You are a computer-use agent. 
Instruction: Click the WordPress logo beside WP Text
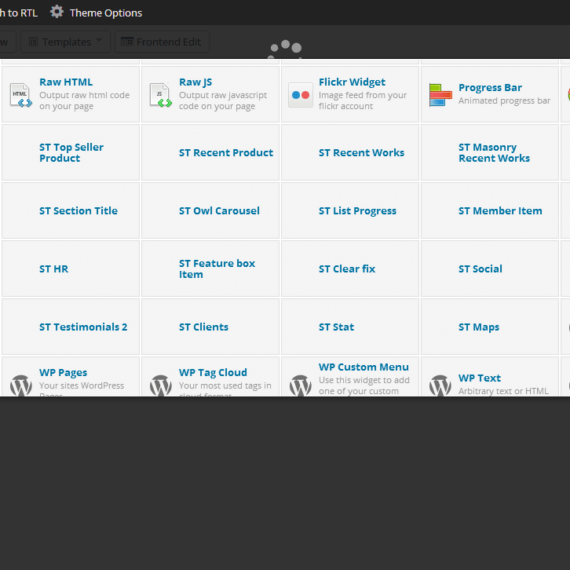tap(440, 385)
